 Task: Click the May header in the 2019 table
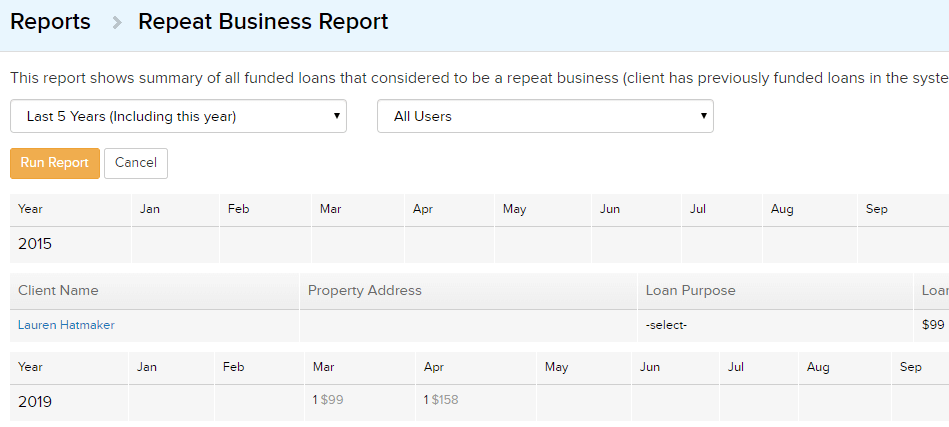(x=556, y=367)
